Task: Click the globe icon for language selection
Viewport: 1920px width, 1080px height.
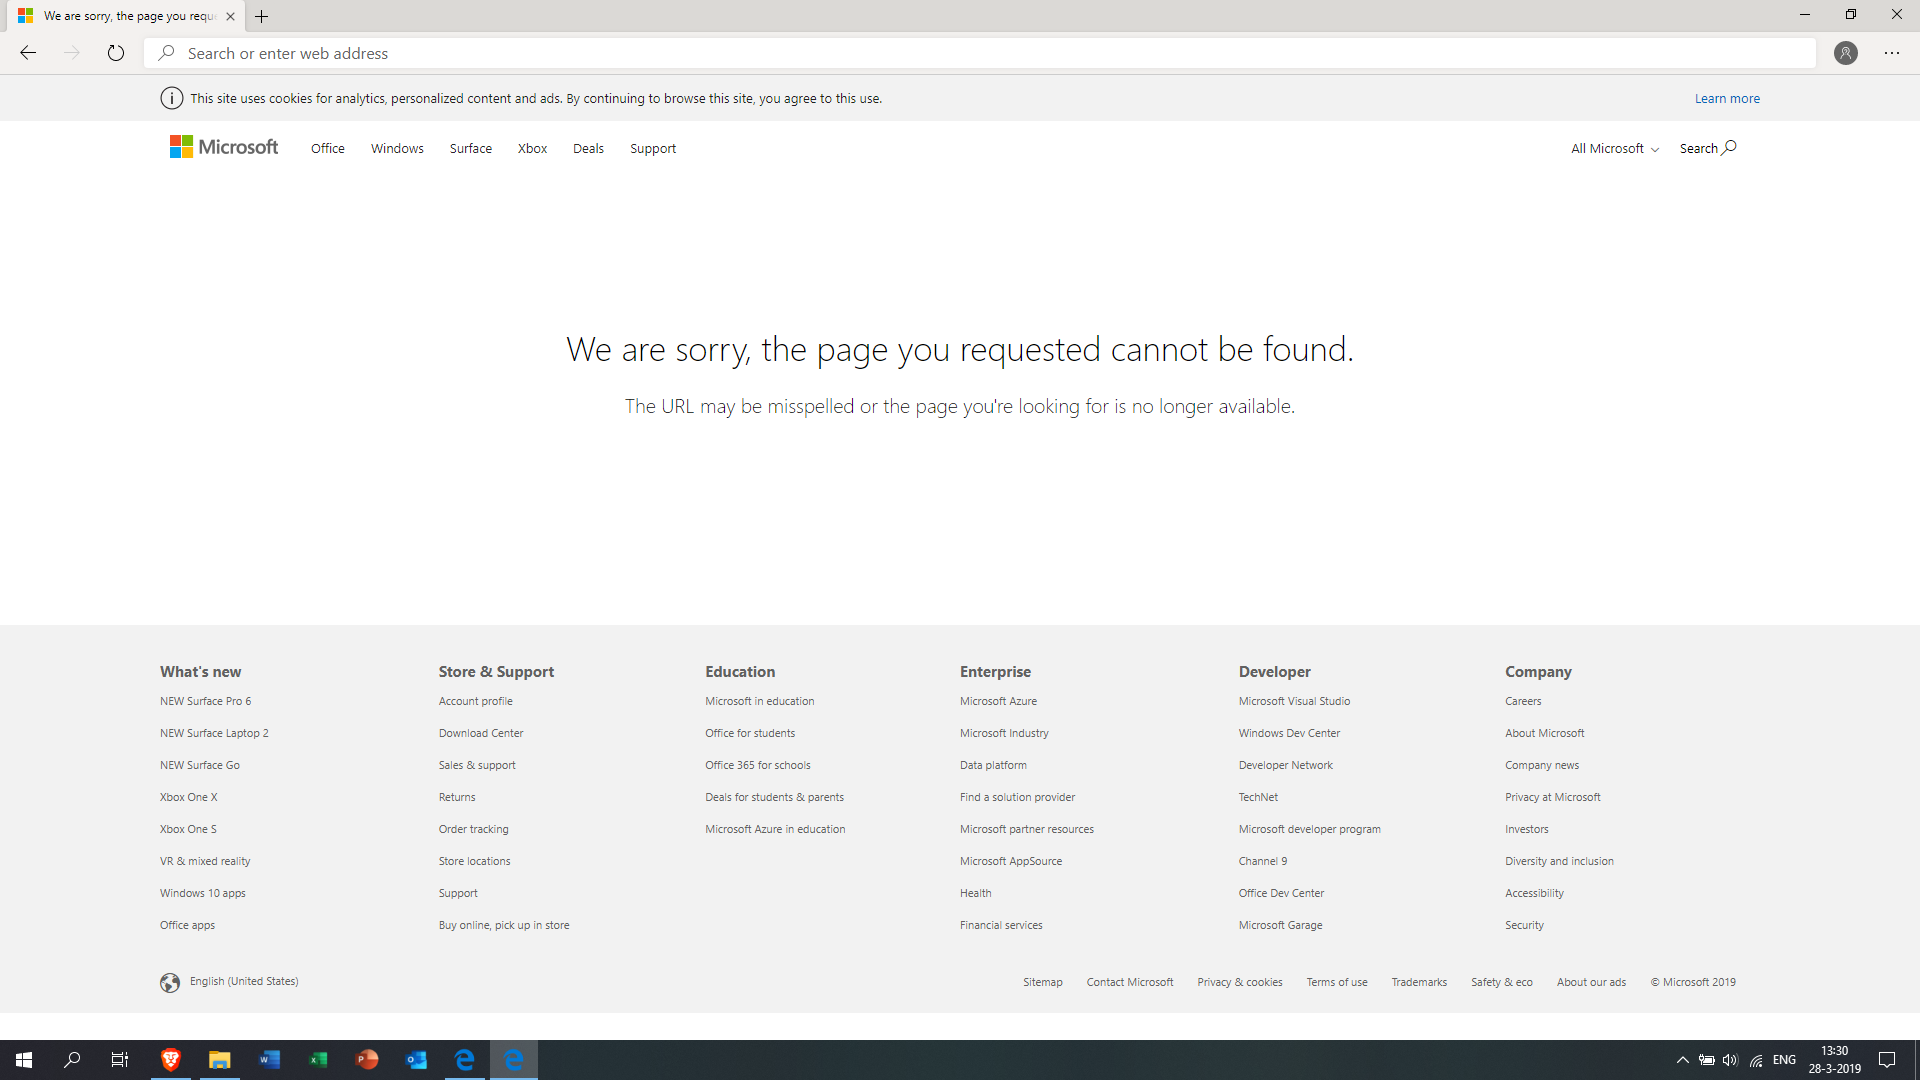Action: coord(170,982)
